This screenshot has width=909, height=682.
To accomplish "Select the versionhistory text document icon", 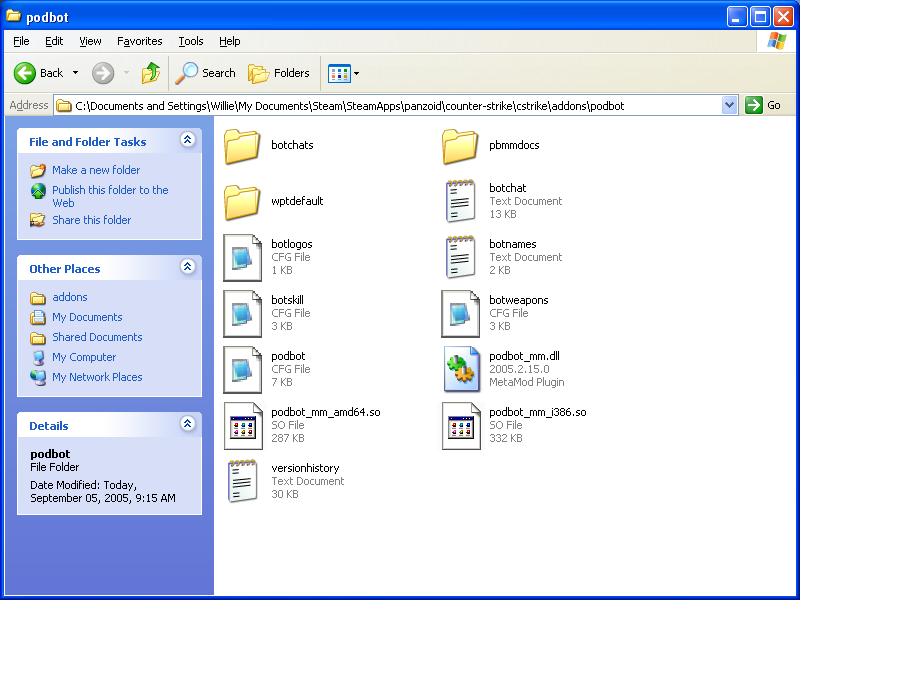I will tap(242, 481).
